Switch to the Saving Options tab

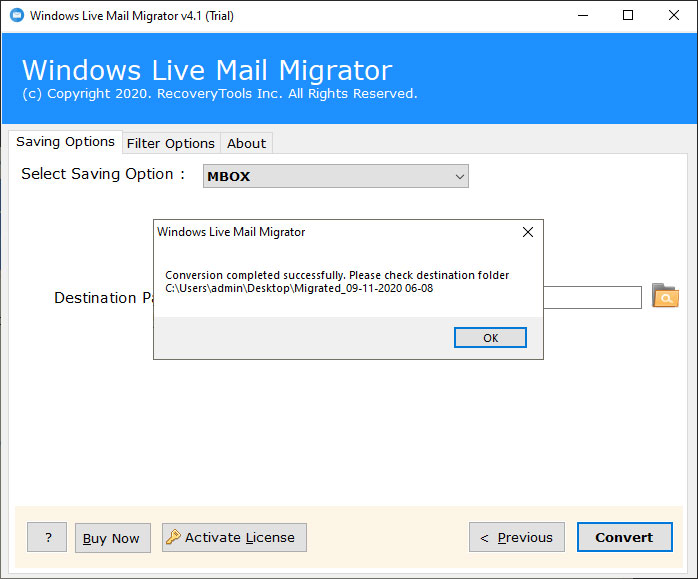[65, 142]
